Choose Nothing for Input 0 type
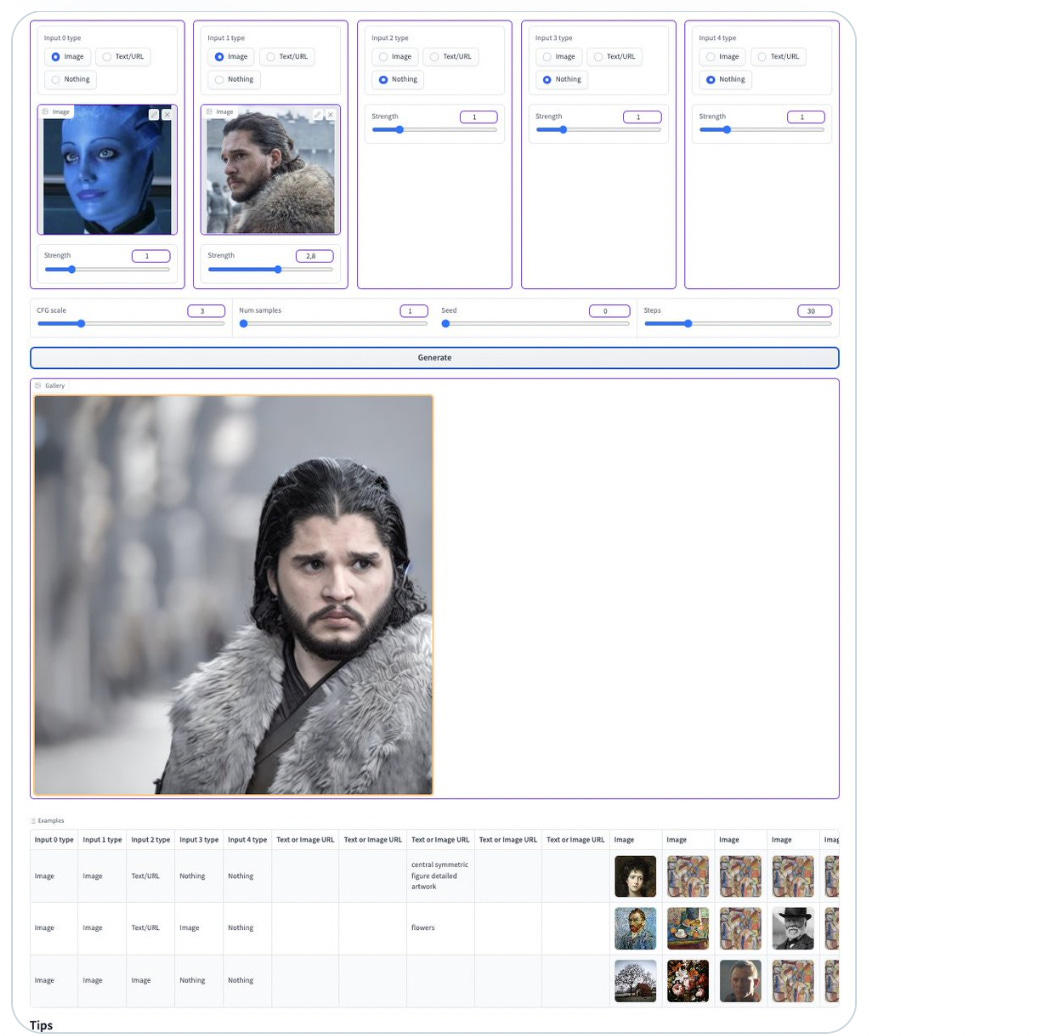This screenshot has height=1036, width=1058. [70, 80]
